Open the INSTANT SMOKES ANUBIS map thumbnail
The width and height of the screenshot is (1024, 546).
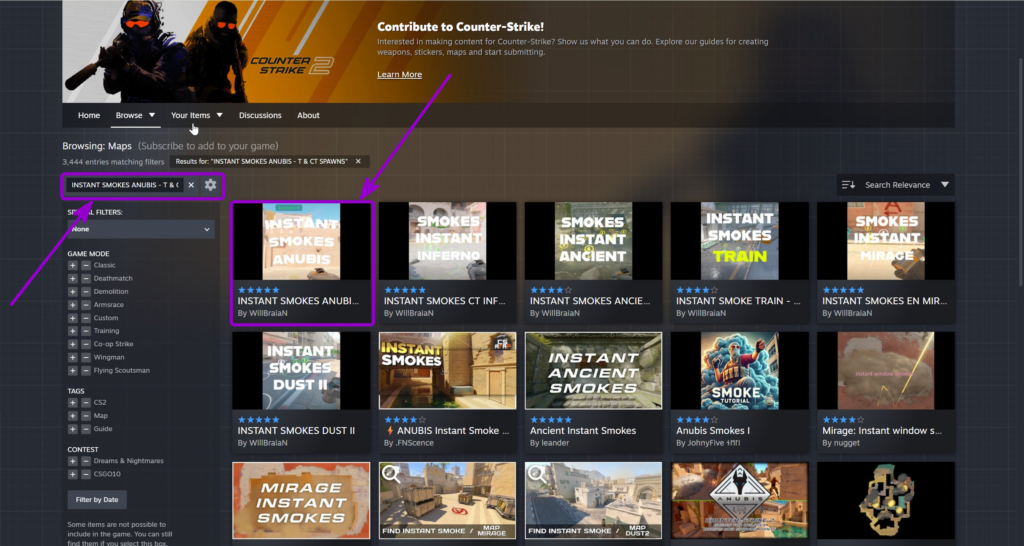(301, 241)
